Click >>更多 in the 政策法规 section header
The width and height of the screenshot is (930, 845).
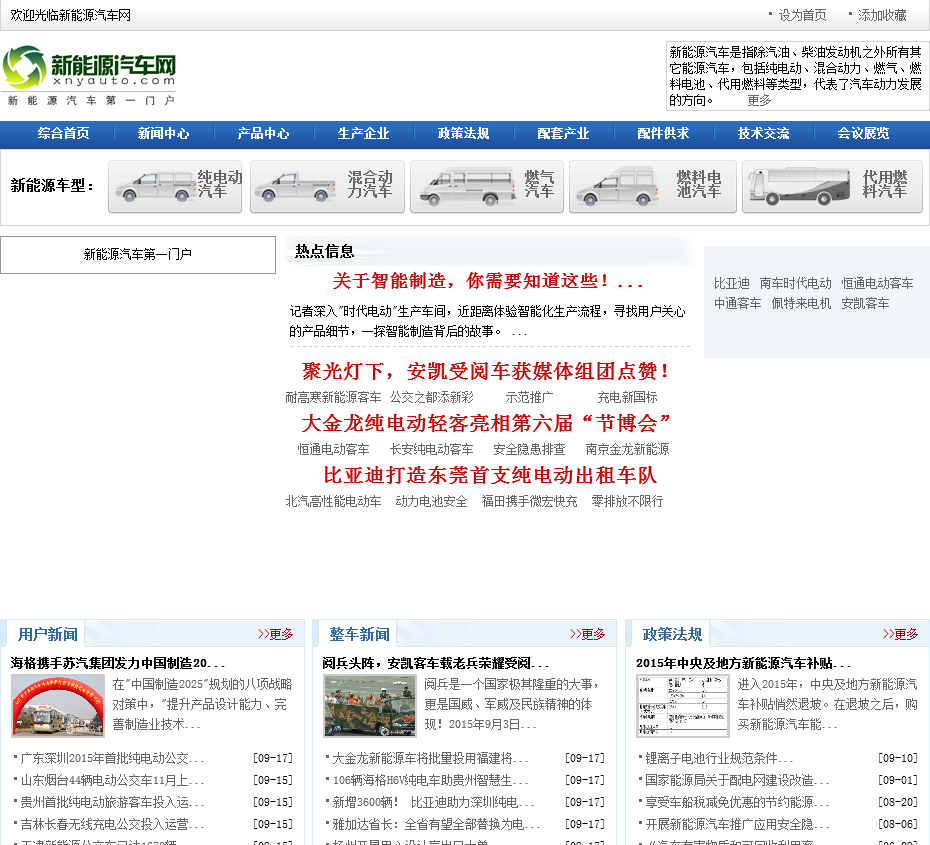point(900,634)
